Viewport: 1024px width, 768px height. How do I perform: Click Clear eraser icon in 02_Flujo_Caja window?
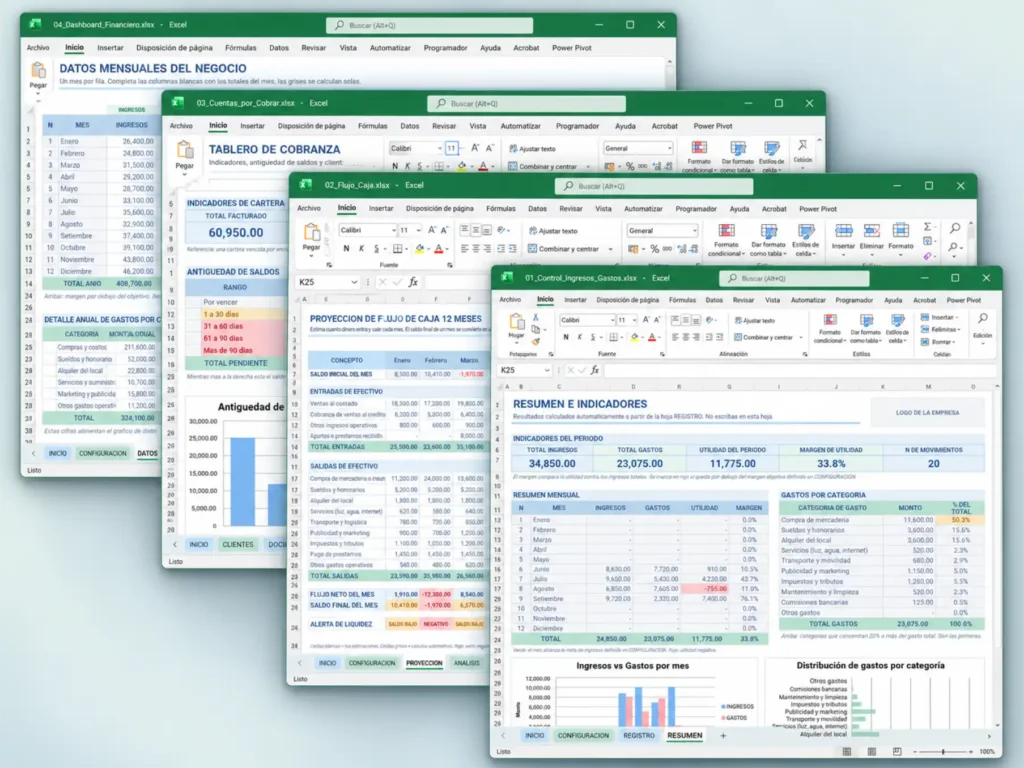point(927,257)
